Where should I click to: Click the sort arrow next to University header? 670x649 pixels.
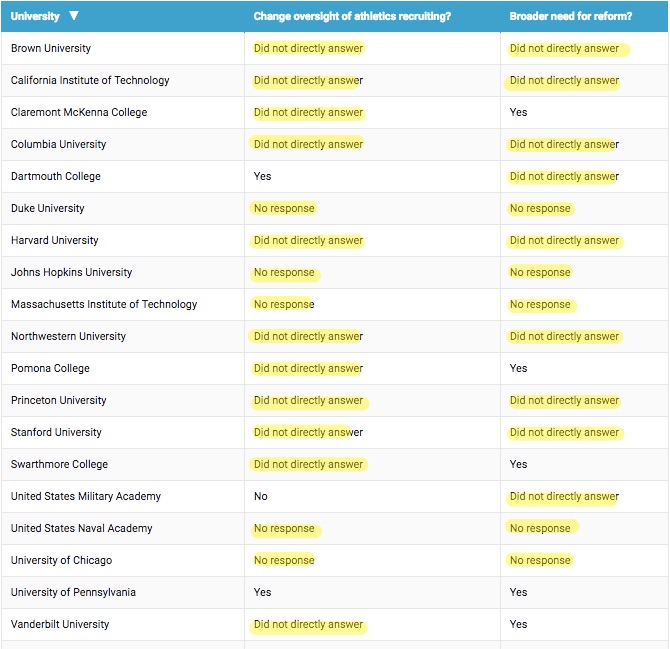(74, 16)
